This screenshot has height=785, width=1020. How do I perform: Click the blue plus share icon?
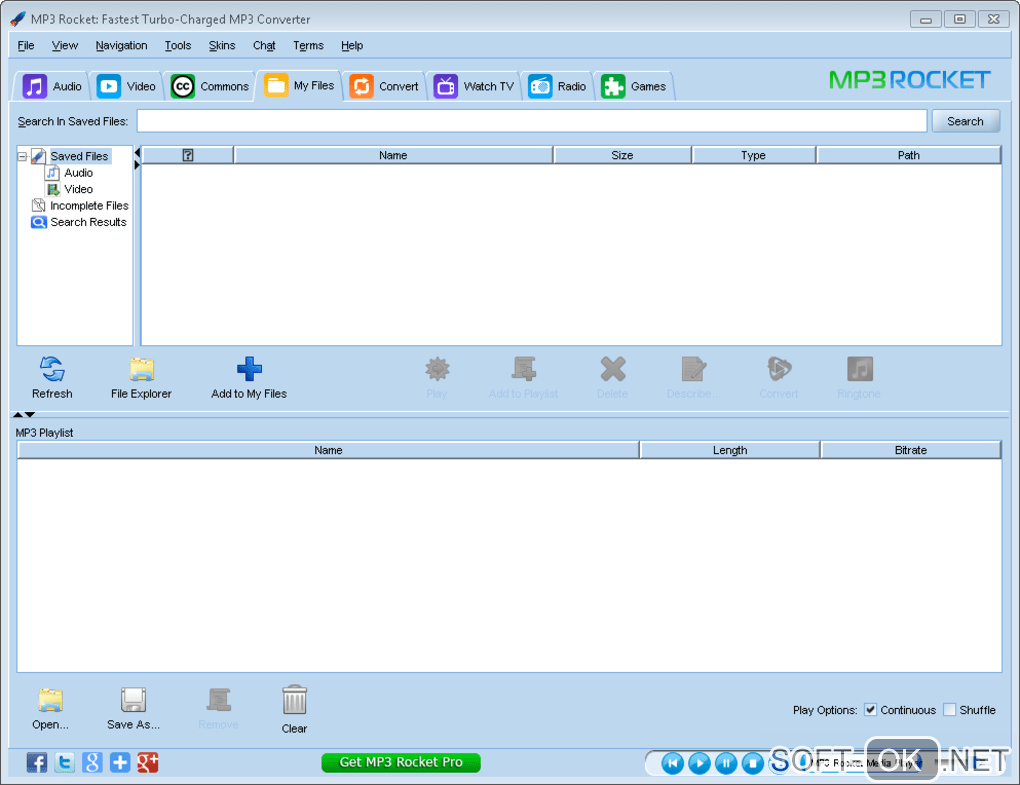(120, 762)
